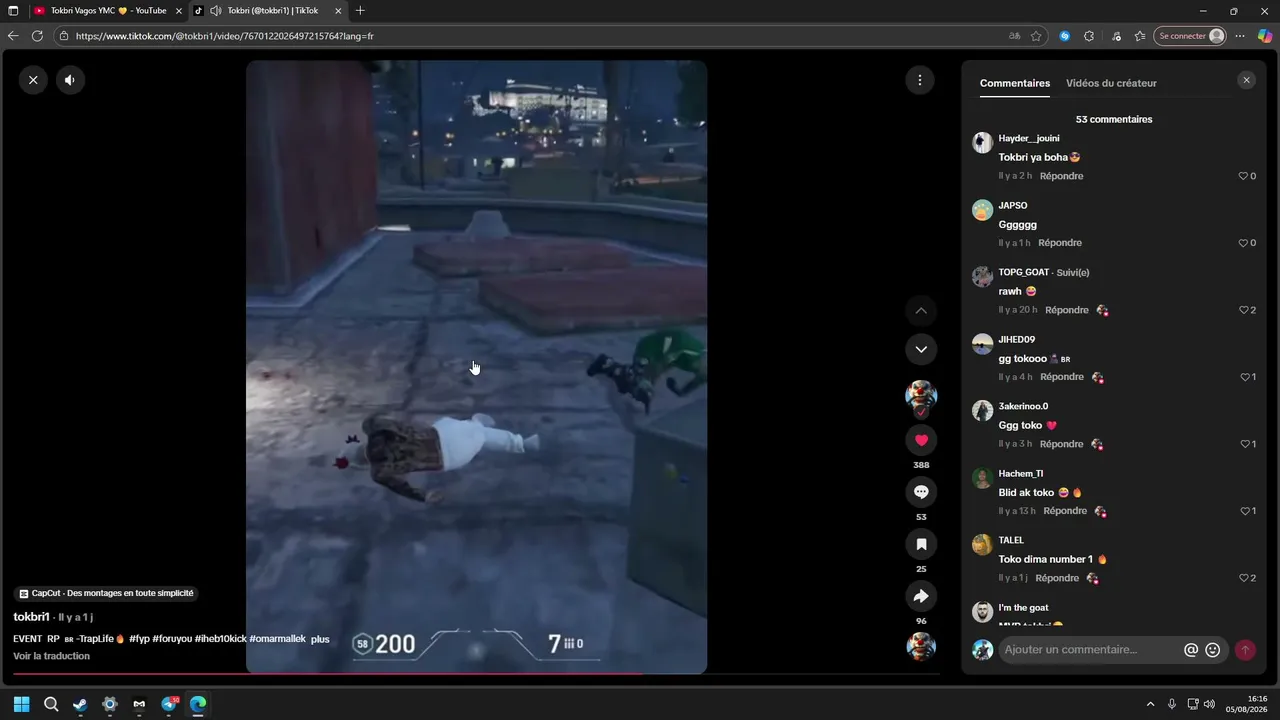Image resolution: width=1280 pixels, height=720 pixels.
Task: Open the video's three-dot options menu
Action: [920, 80]
